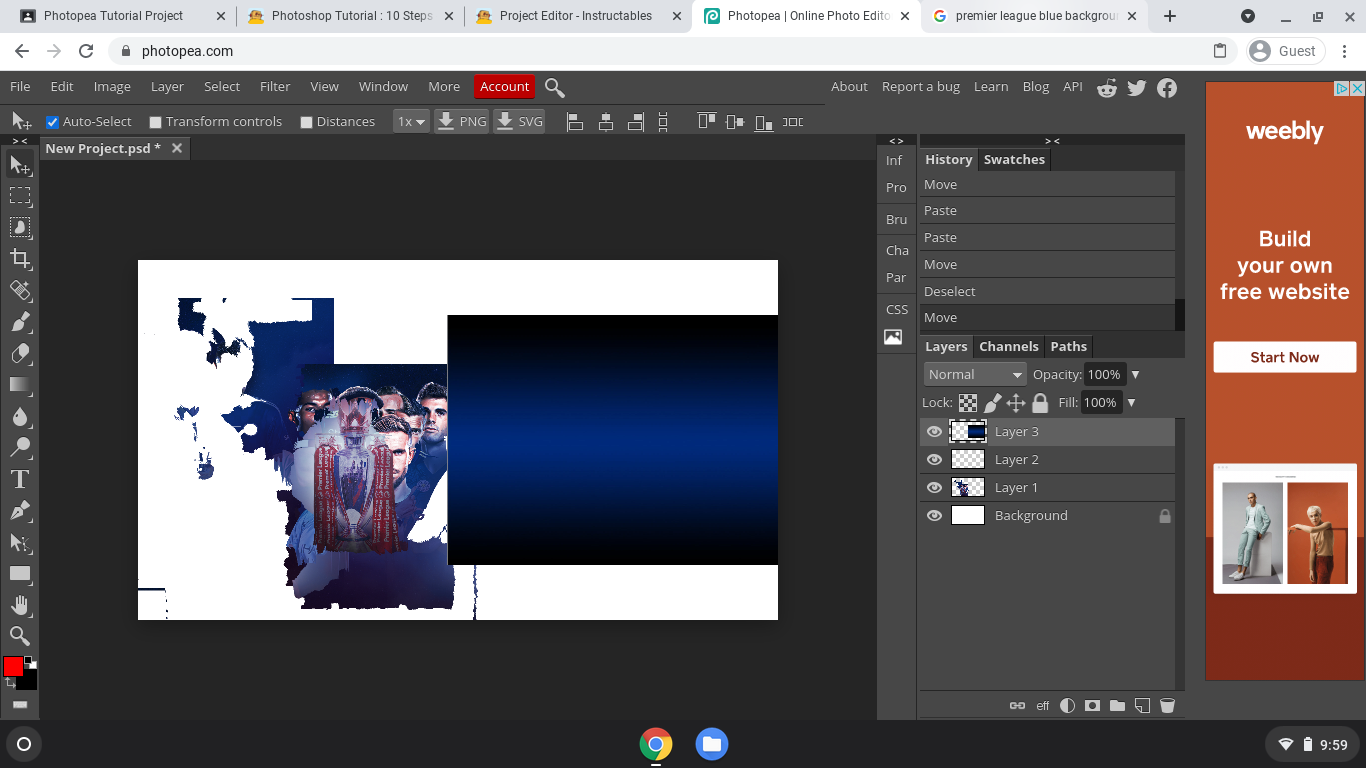
Task: Switch to the Channels tab
Action: pos(1008,347)
